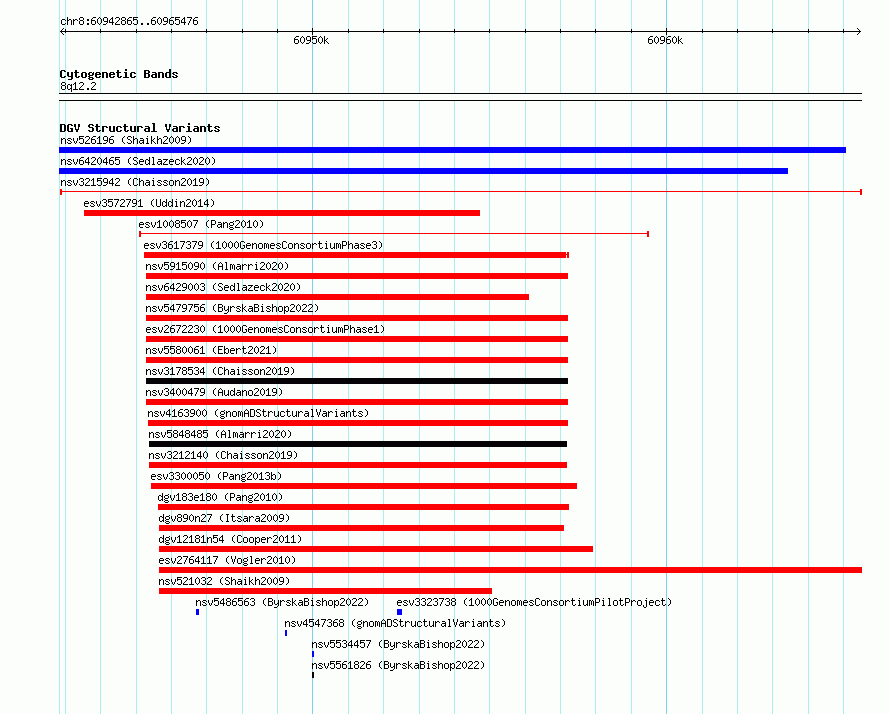
Task: Open nsv5580061 (Ebert2021) label
Action: click(x=211, y=350)
